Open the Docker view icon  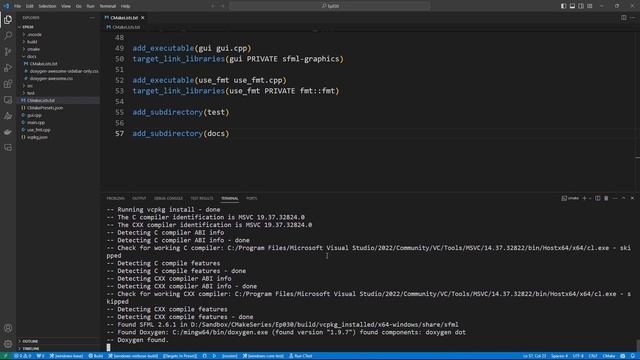8,132
